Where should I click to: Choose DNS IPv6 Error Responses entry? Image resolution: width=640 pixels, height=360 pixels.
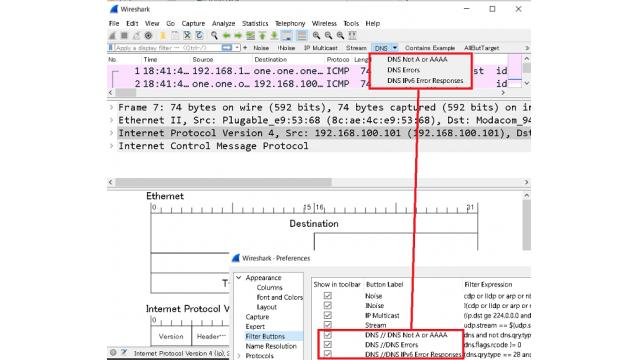tap(425, 80)
